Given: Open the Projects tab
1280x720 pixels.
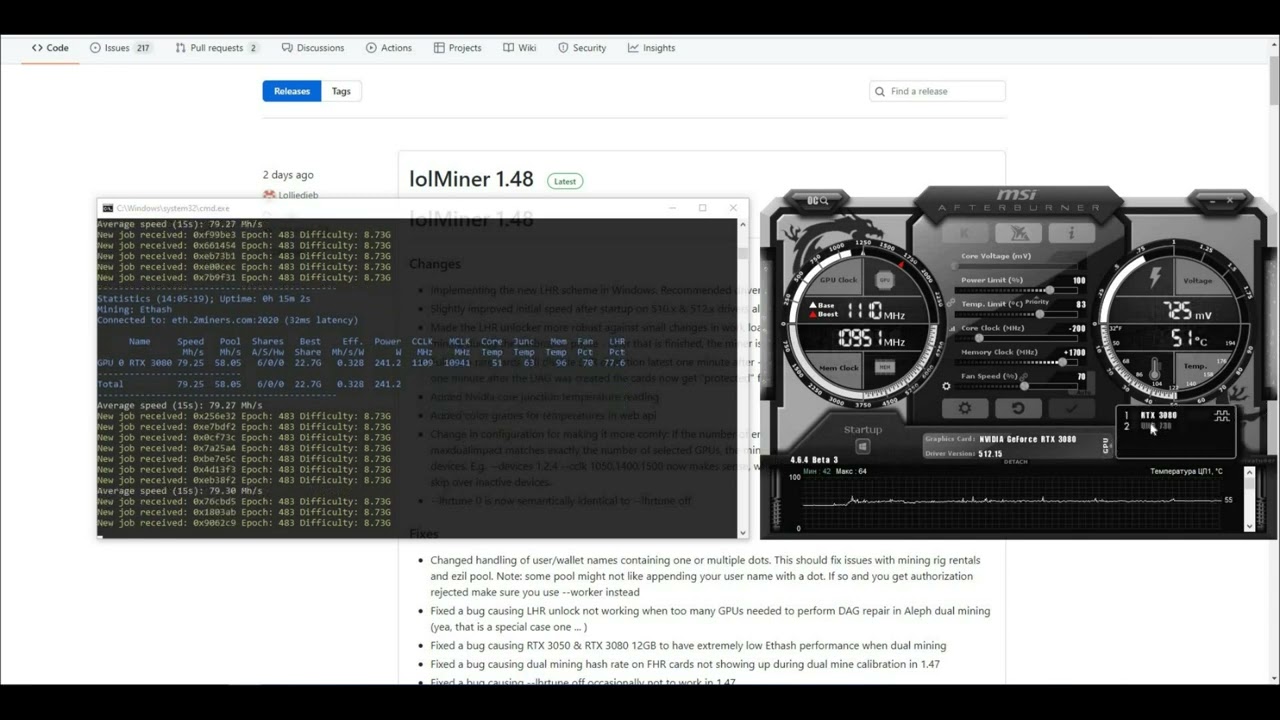Looking at the screenshot, I should point(458,48).
